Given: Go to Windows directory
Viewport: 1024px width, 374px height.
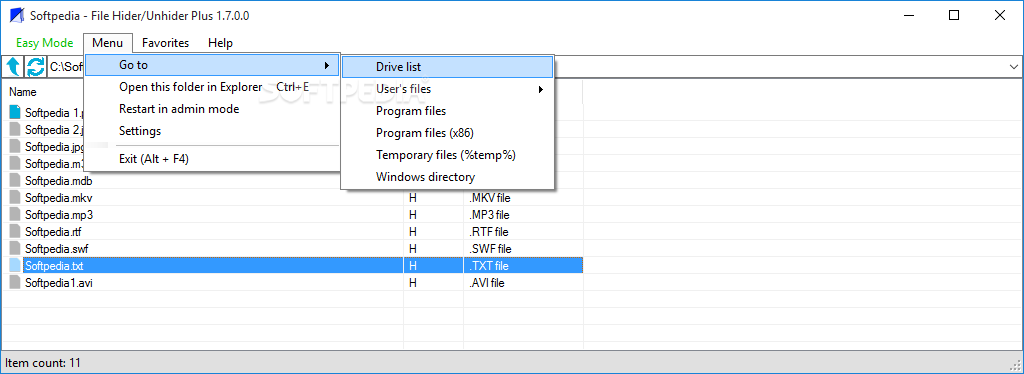Looking at the screenshot, I should click(x=447, y=177).
